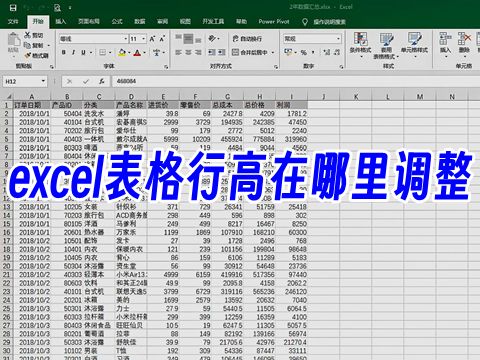This screenshot has height=360, width=480.
Task: Click the borders icon in font group
Action: pyautogui.click(x=103, y=52)
